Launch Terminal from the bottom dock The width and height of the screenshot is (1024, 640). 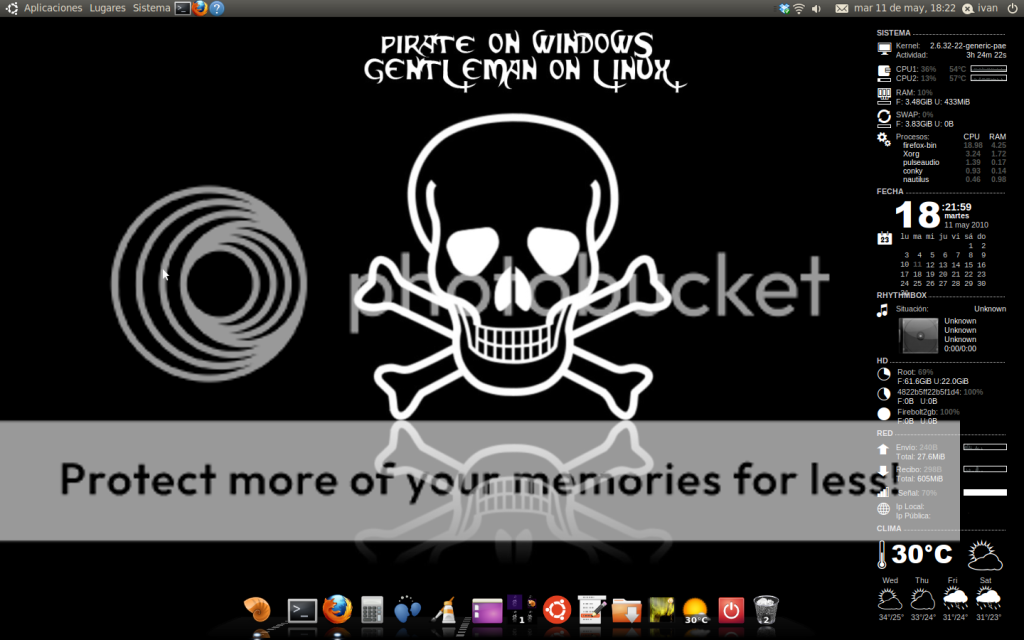[x=302, y=610]
